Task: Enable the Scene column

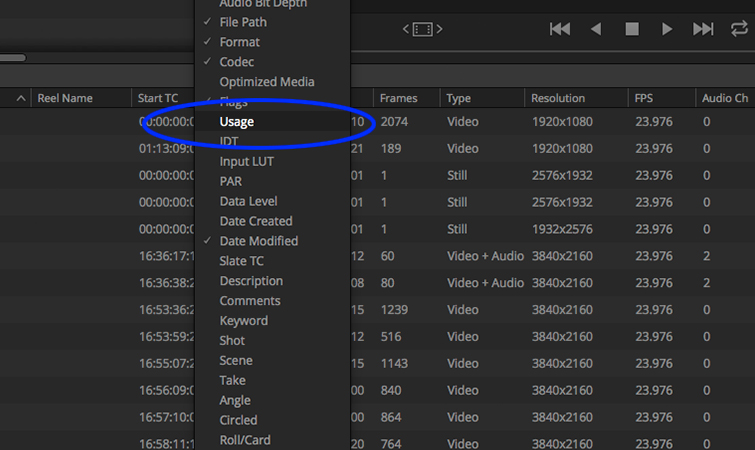Action: pyautogui.click(x=272, y=360)
